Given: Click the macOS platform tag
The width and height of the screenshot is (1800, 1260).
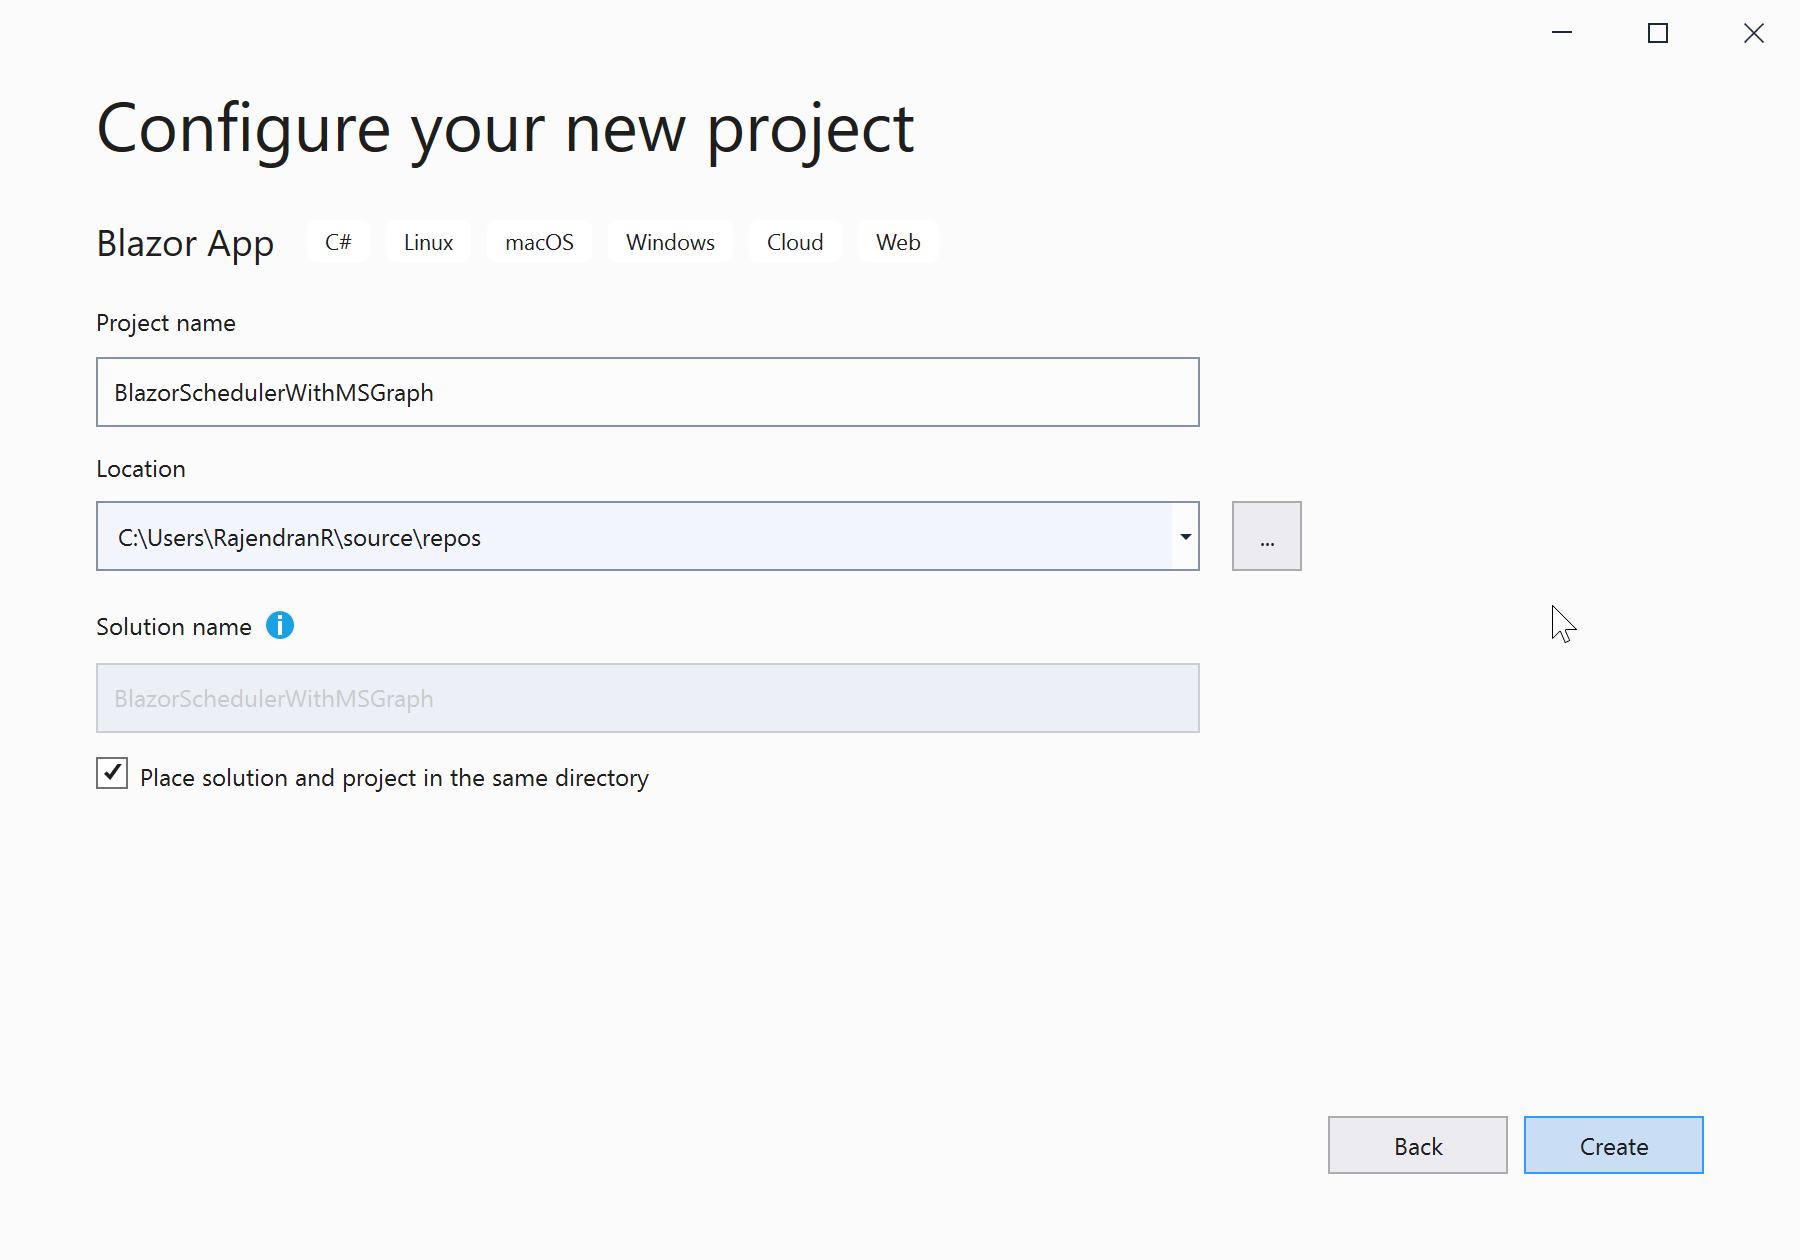Looking at the screenshot, I should click(539, 242).
